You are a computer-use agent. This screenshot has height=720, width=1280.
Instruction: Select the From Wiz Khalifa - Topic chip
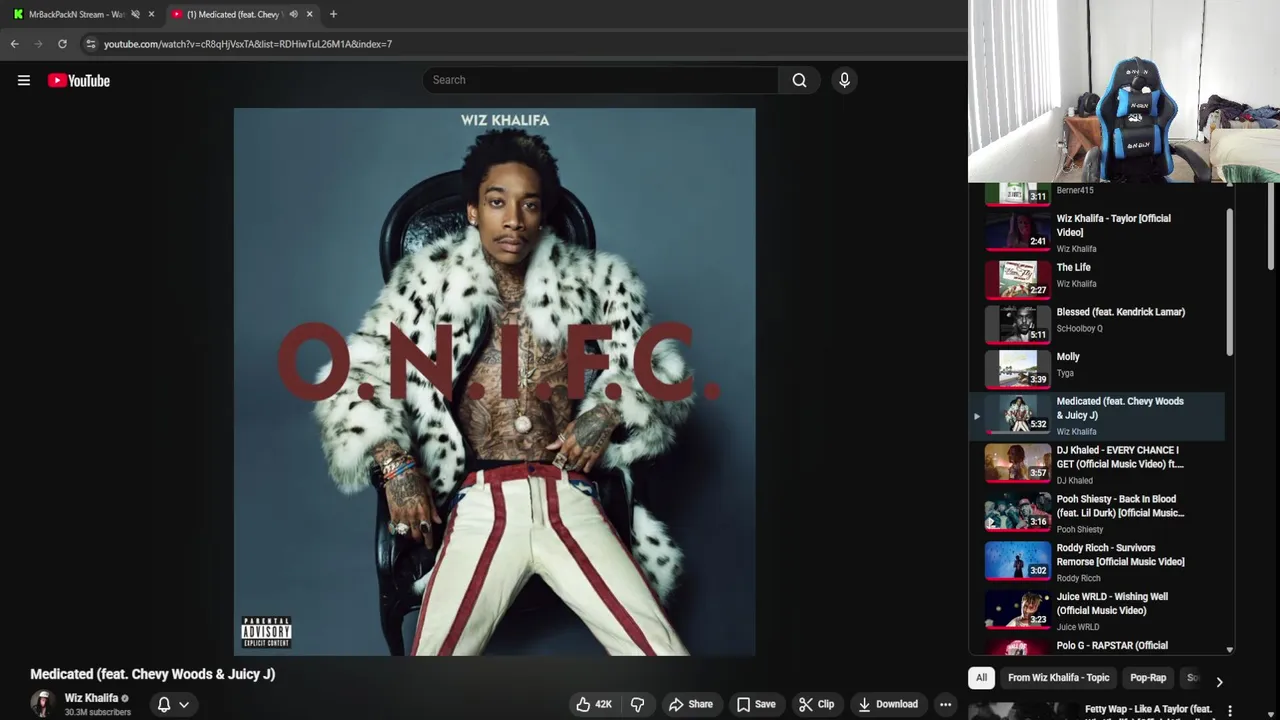[x=1058, y=677]
